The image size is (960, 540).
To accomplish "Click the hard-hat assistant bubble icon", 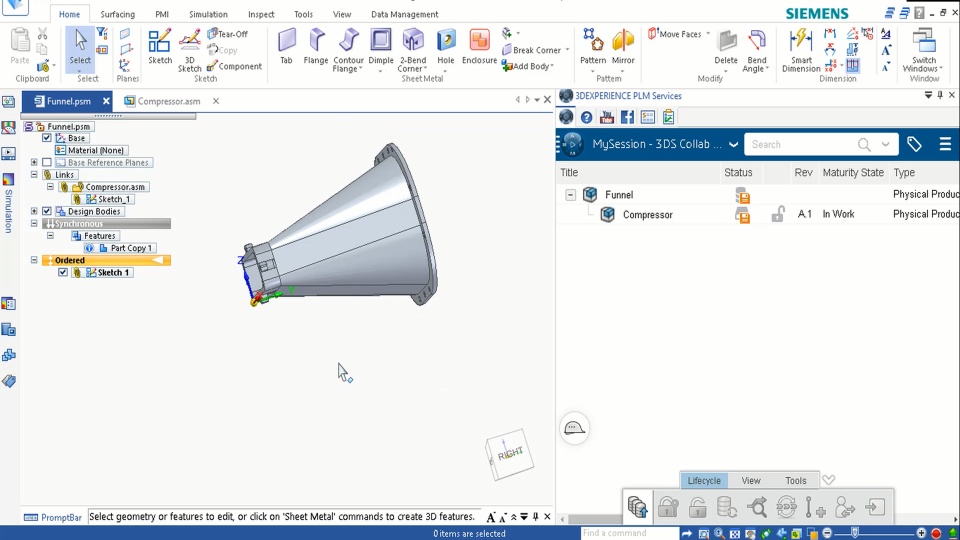I will point(574,428).
